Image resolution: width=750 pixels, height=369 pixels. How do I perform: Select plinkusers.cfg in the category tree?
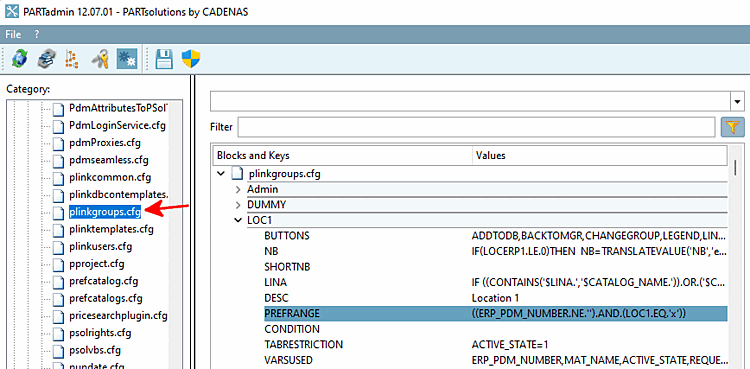pyautogui.click(x=100, y=246)
